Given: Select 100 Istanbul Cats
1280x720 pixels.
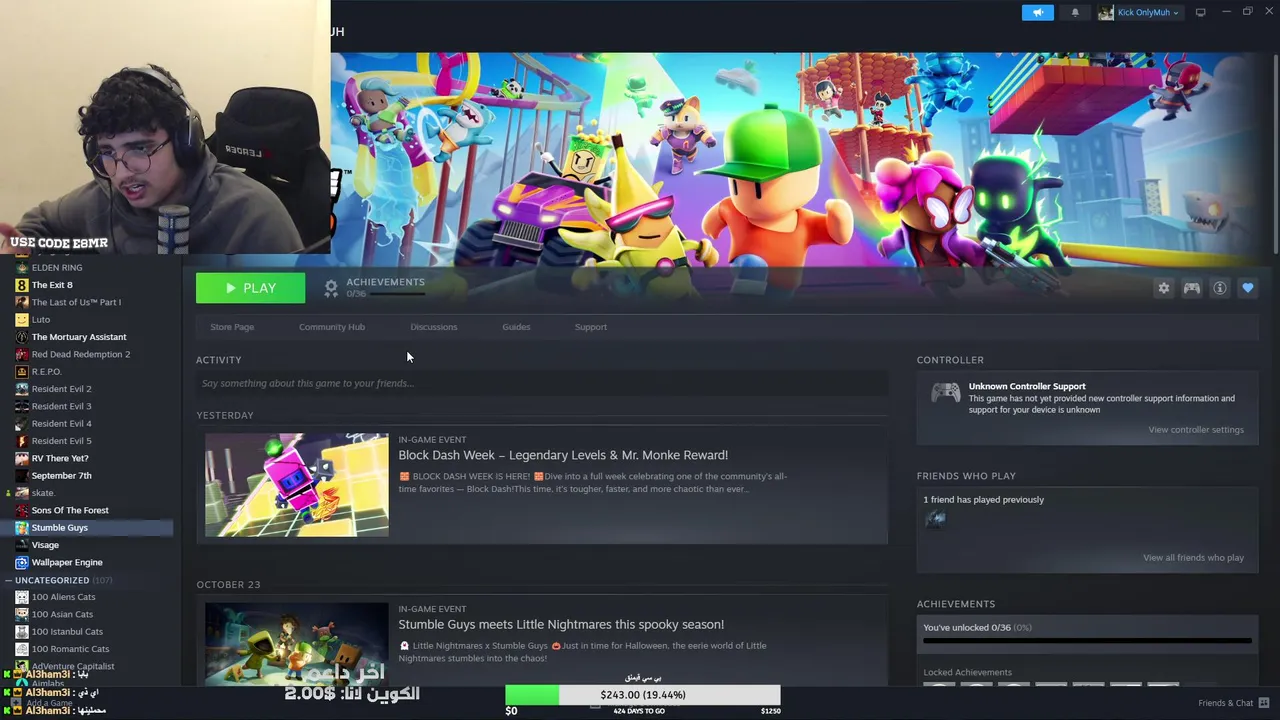Looking at the screenshot, I should coord(67,632).
